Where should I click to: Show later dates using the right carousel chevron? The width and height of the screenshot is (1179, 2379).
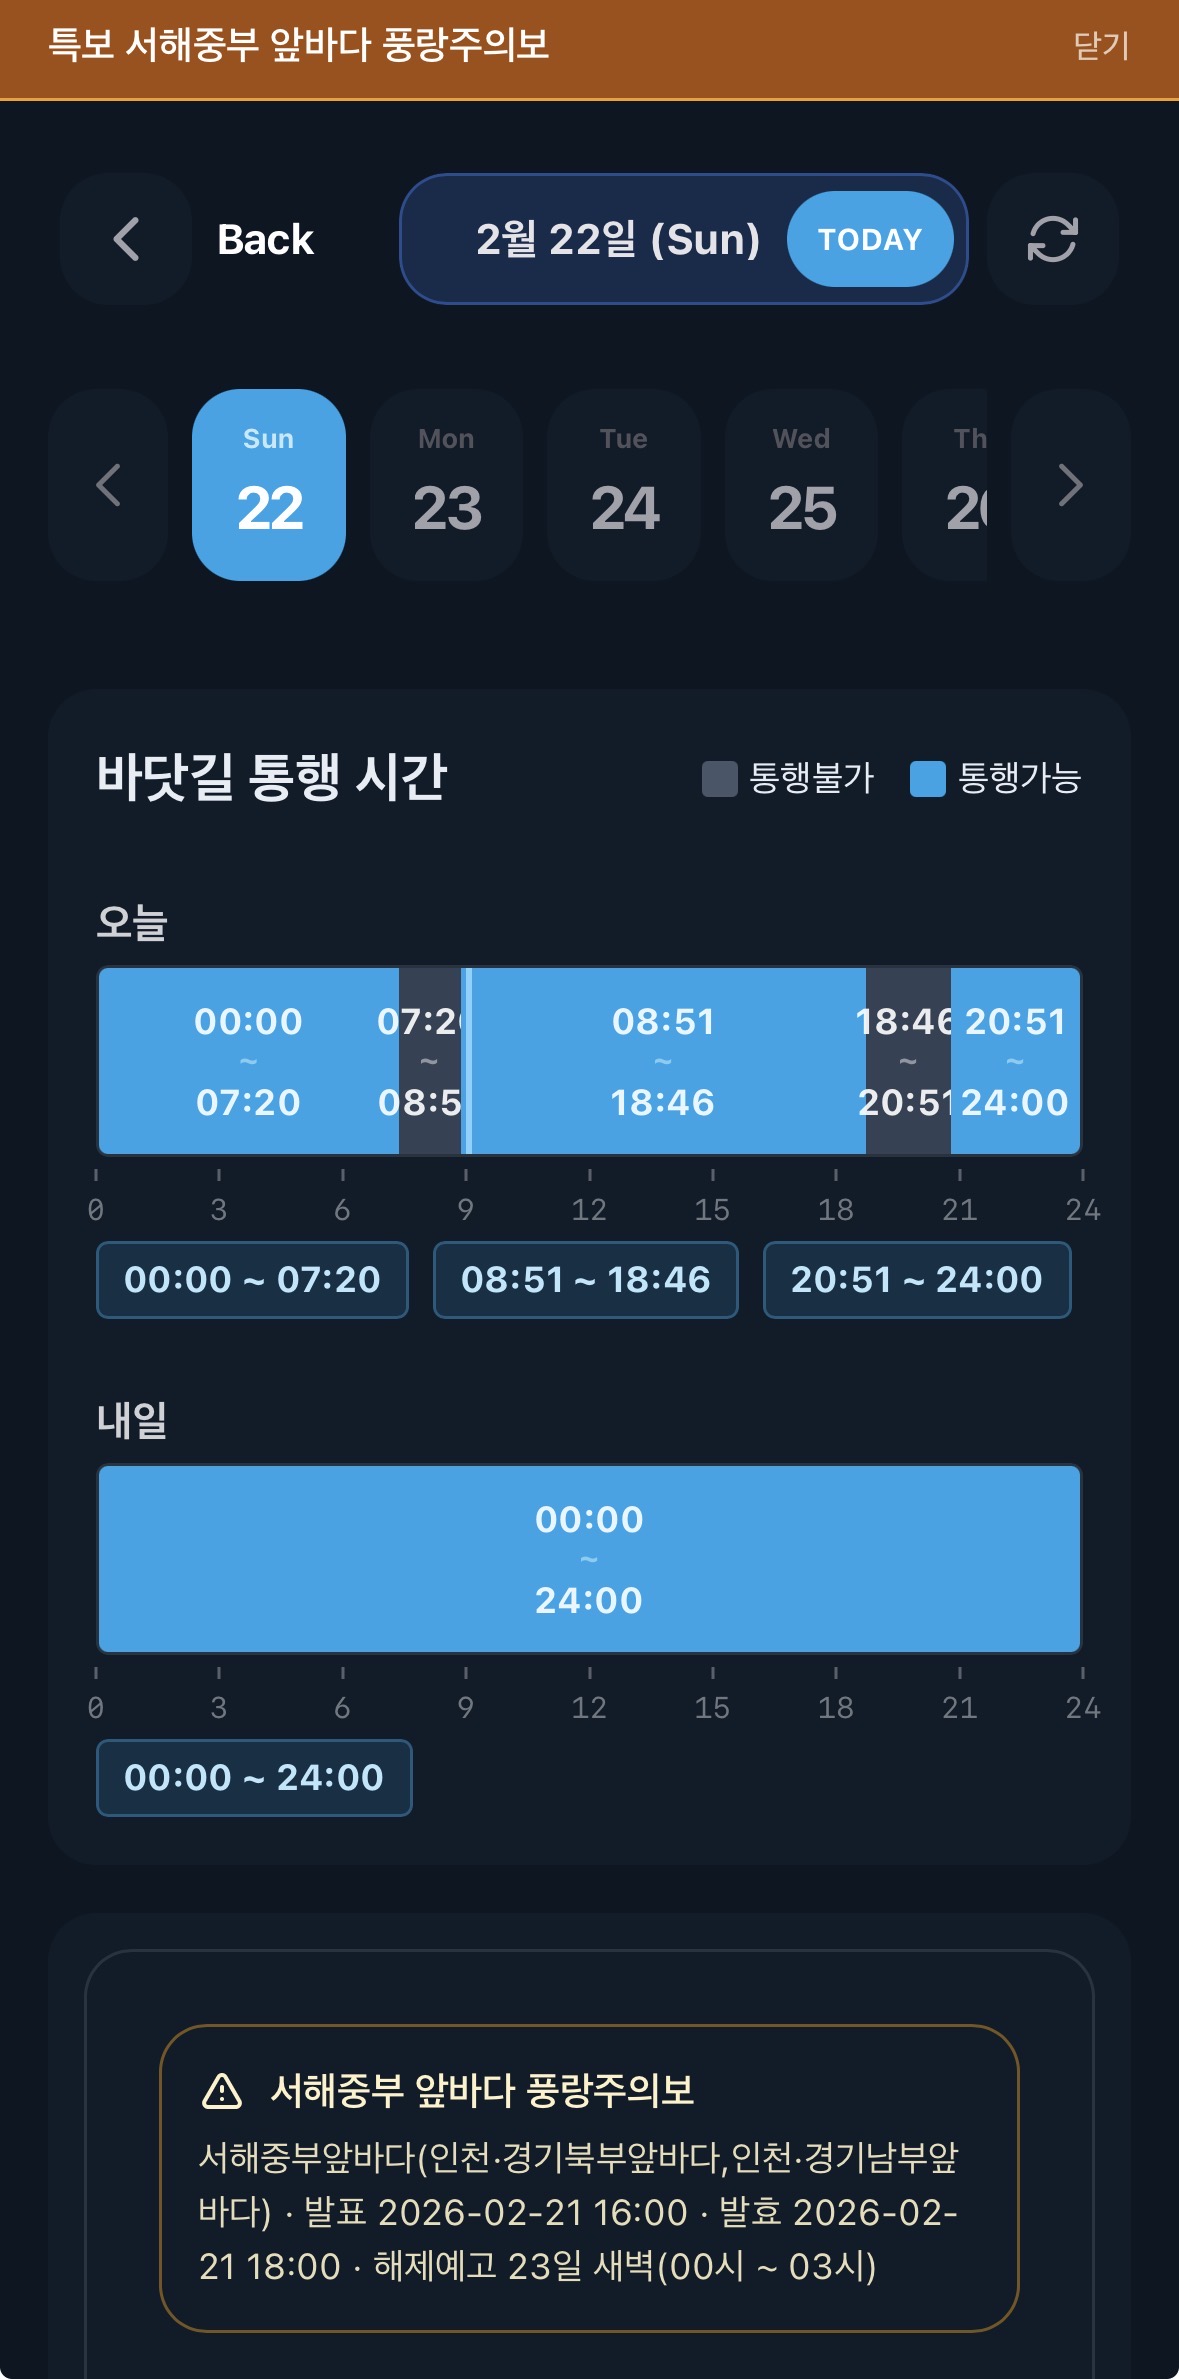[x=1071, y=484]
